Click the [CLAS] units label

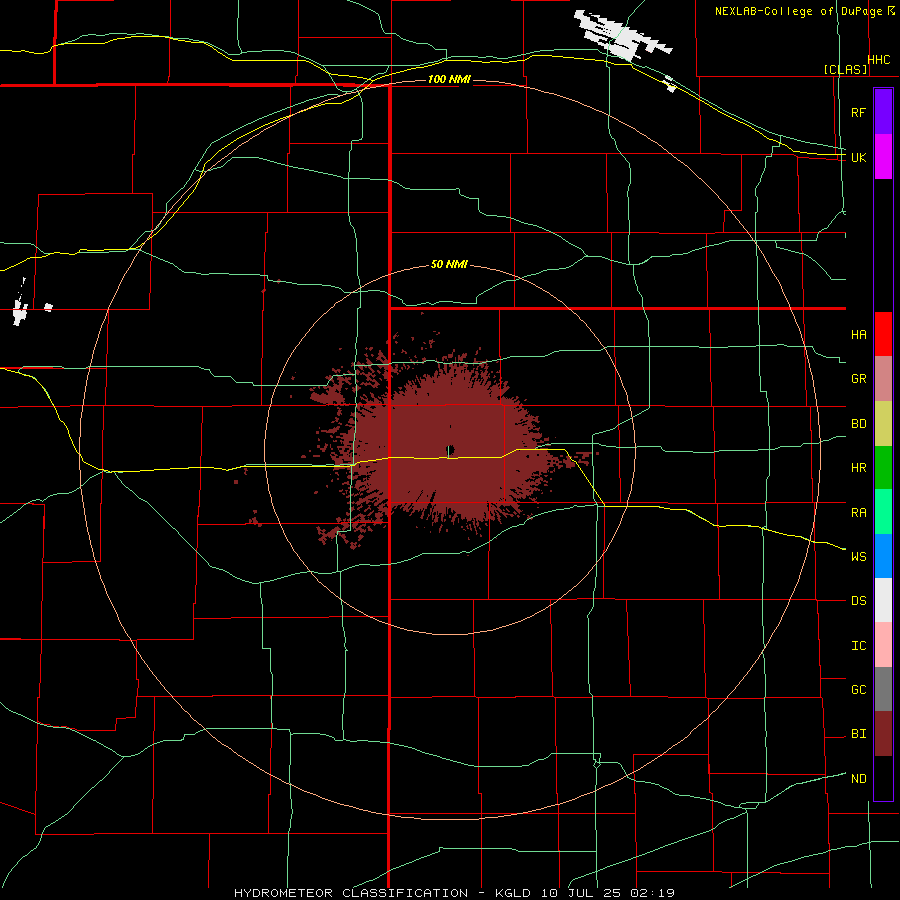click(x=845, y=69)
